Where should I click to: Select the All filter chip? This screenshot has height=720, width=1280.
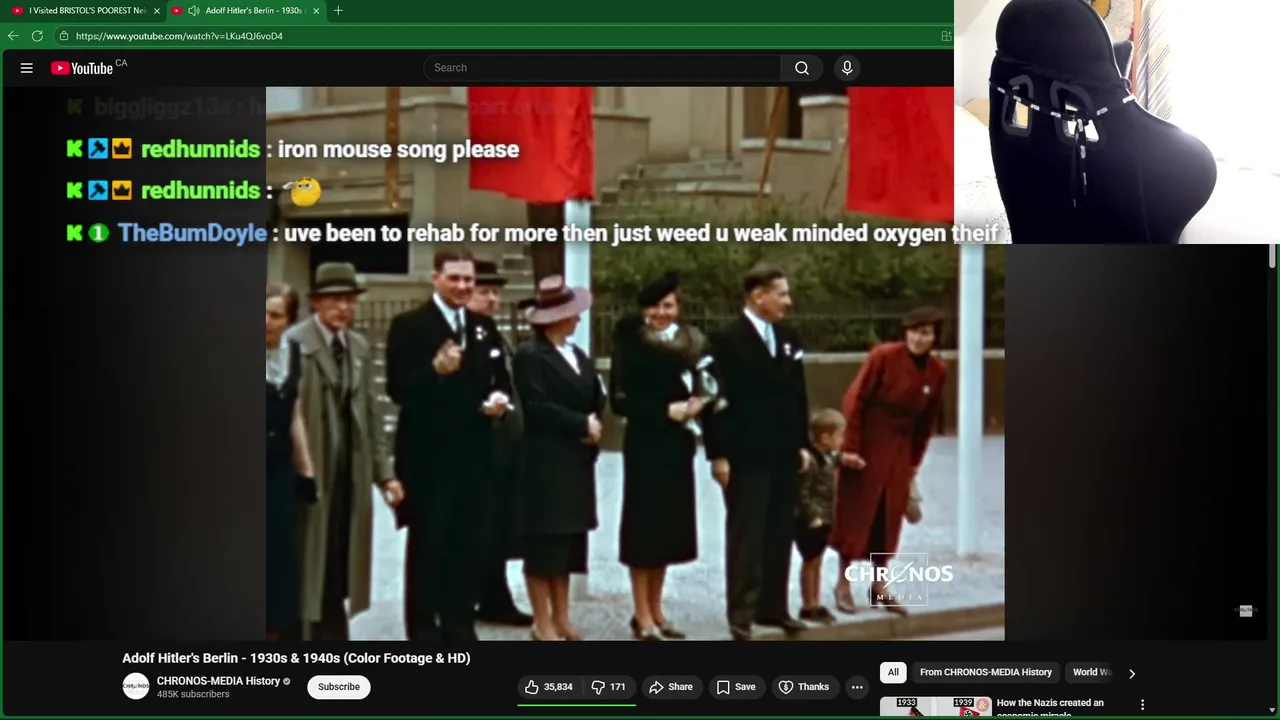(893, 672)
